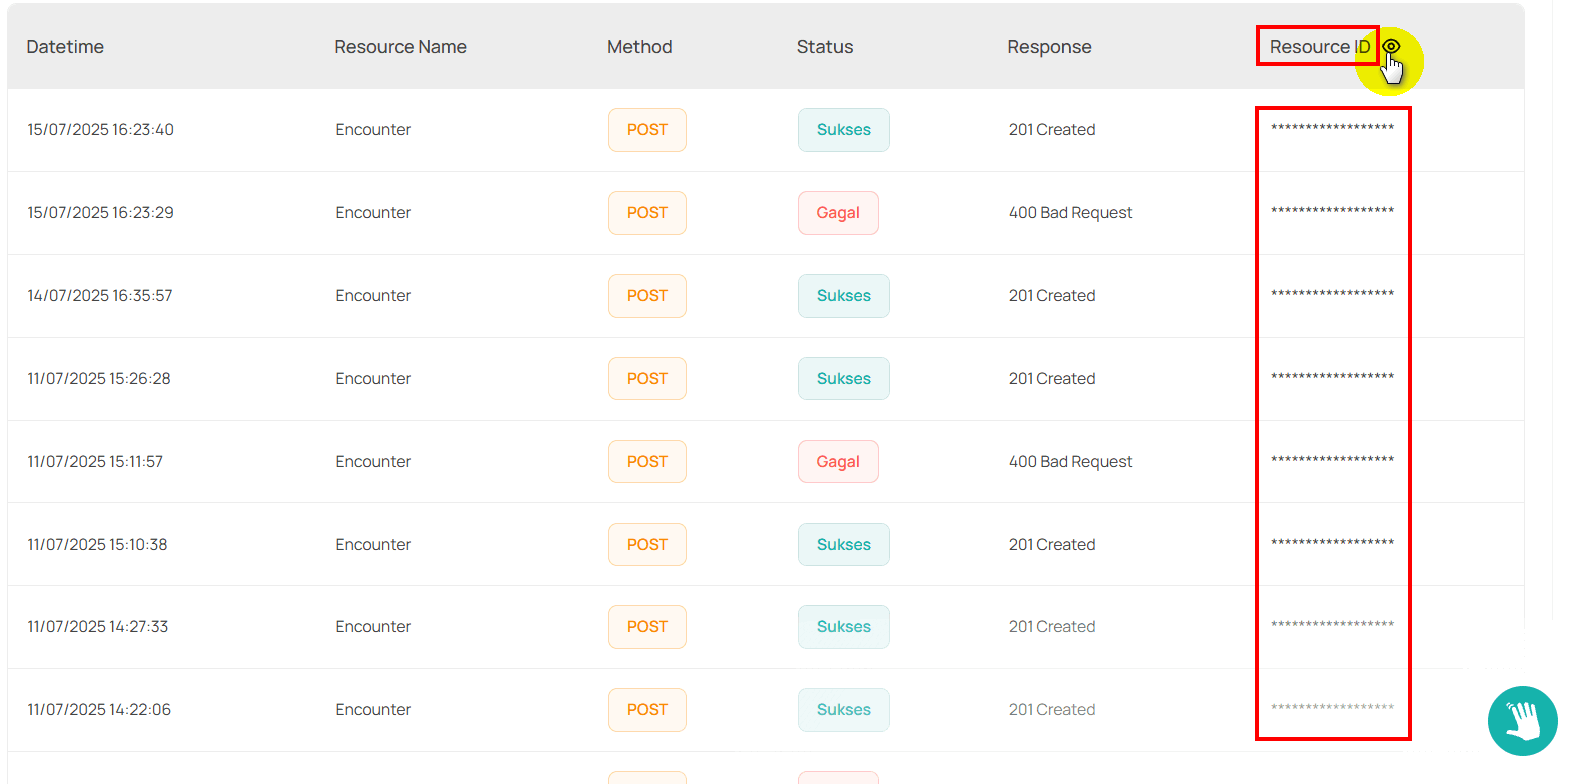Select 201 Created response for 11/07/2025 15:10:38
Viewport: 1579px width, 784px height.
tap(1052, 545)
